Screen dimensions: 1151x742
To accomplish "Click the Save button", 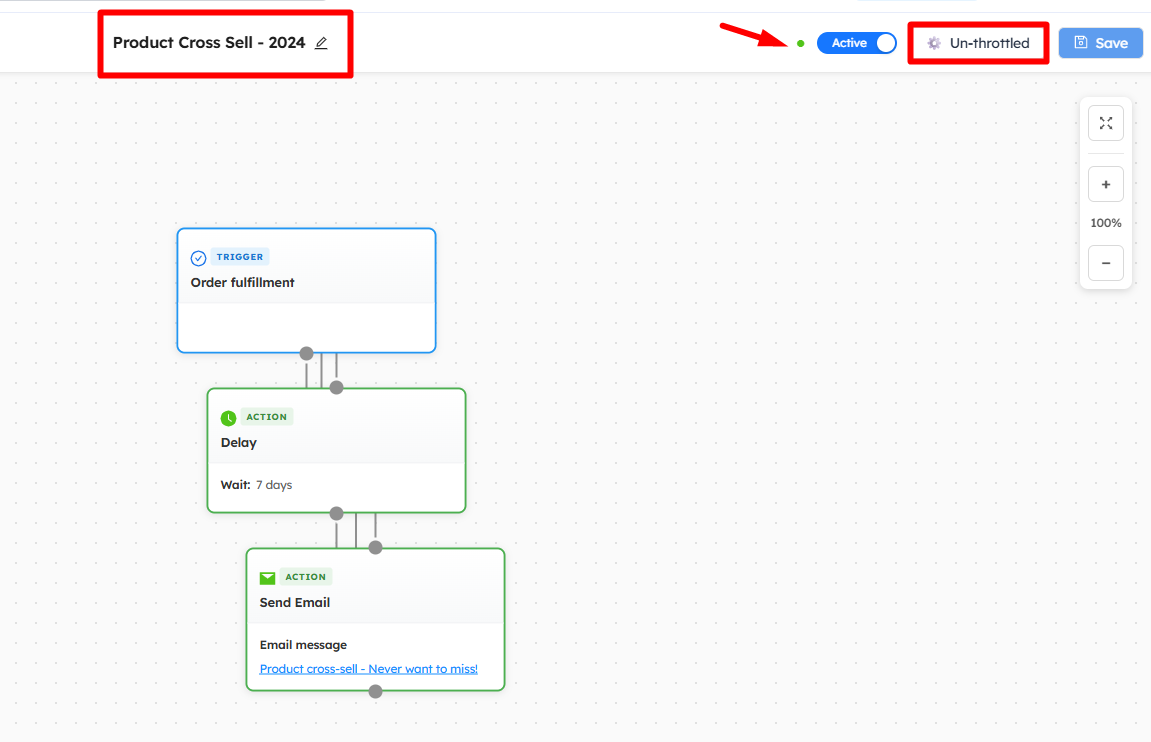I will (x=1100, y=43).
